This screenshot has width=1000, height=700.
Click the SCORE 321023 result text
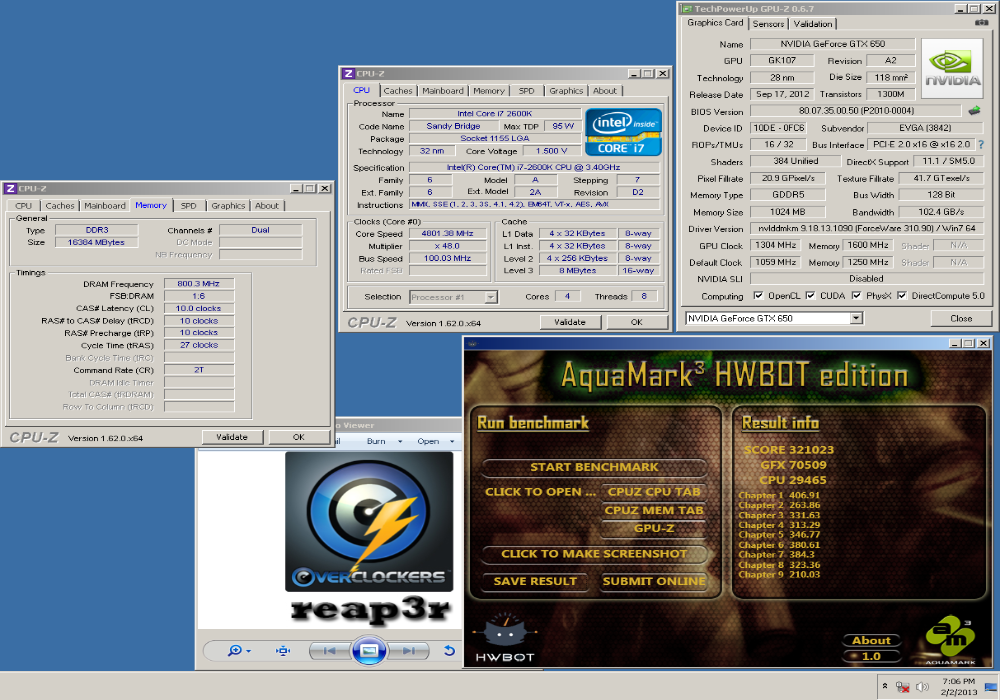(789, 449)
